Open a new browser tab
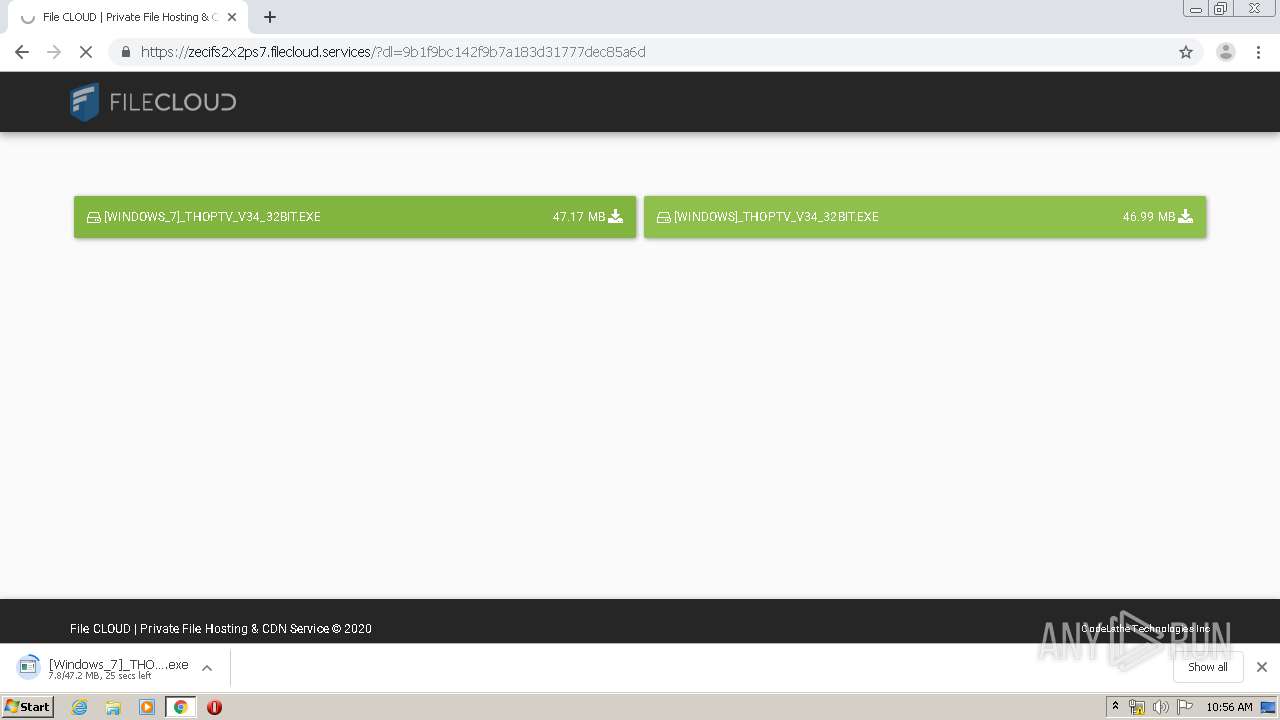Image resolution: width=1280 pixels, height=720 pixels. pyautogui.click(x=270, y=17)
